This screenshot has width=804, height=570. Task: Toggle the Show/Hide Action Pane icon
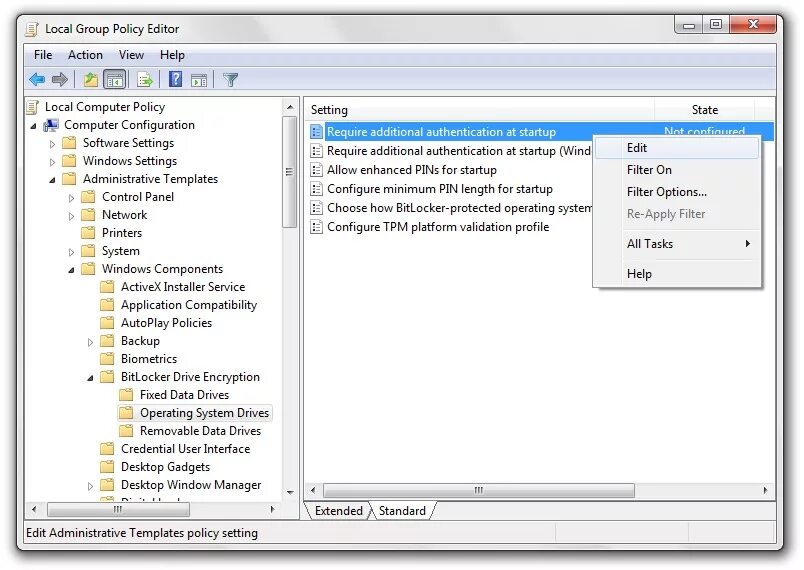pos(199,80)
